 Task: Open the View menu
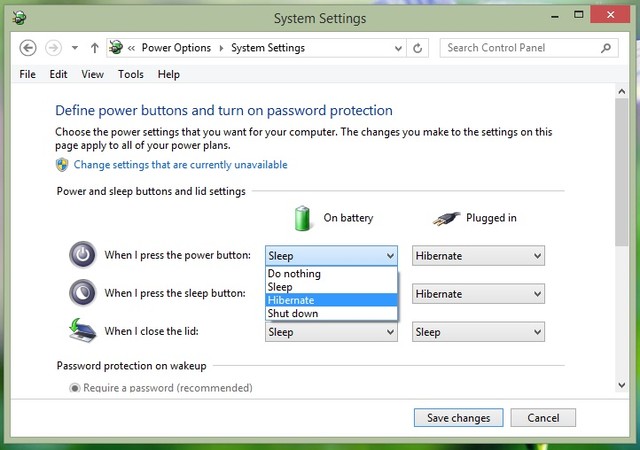point(92,74)
